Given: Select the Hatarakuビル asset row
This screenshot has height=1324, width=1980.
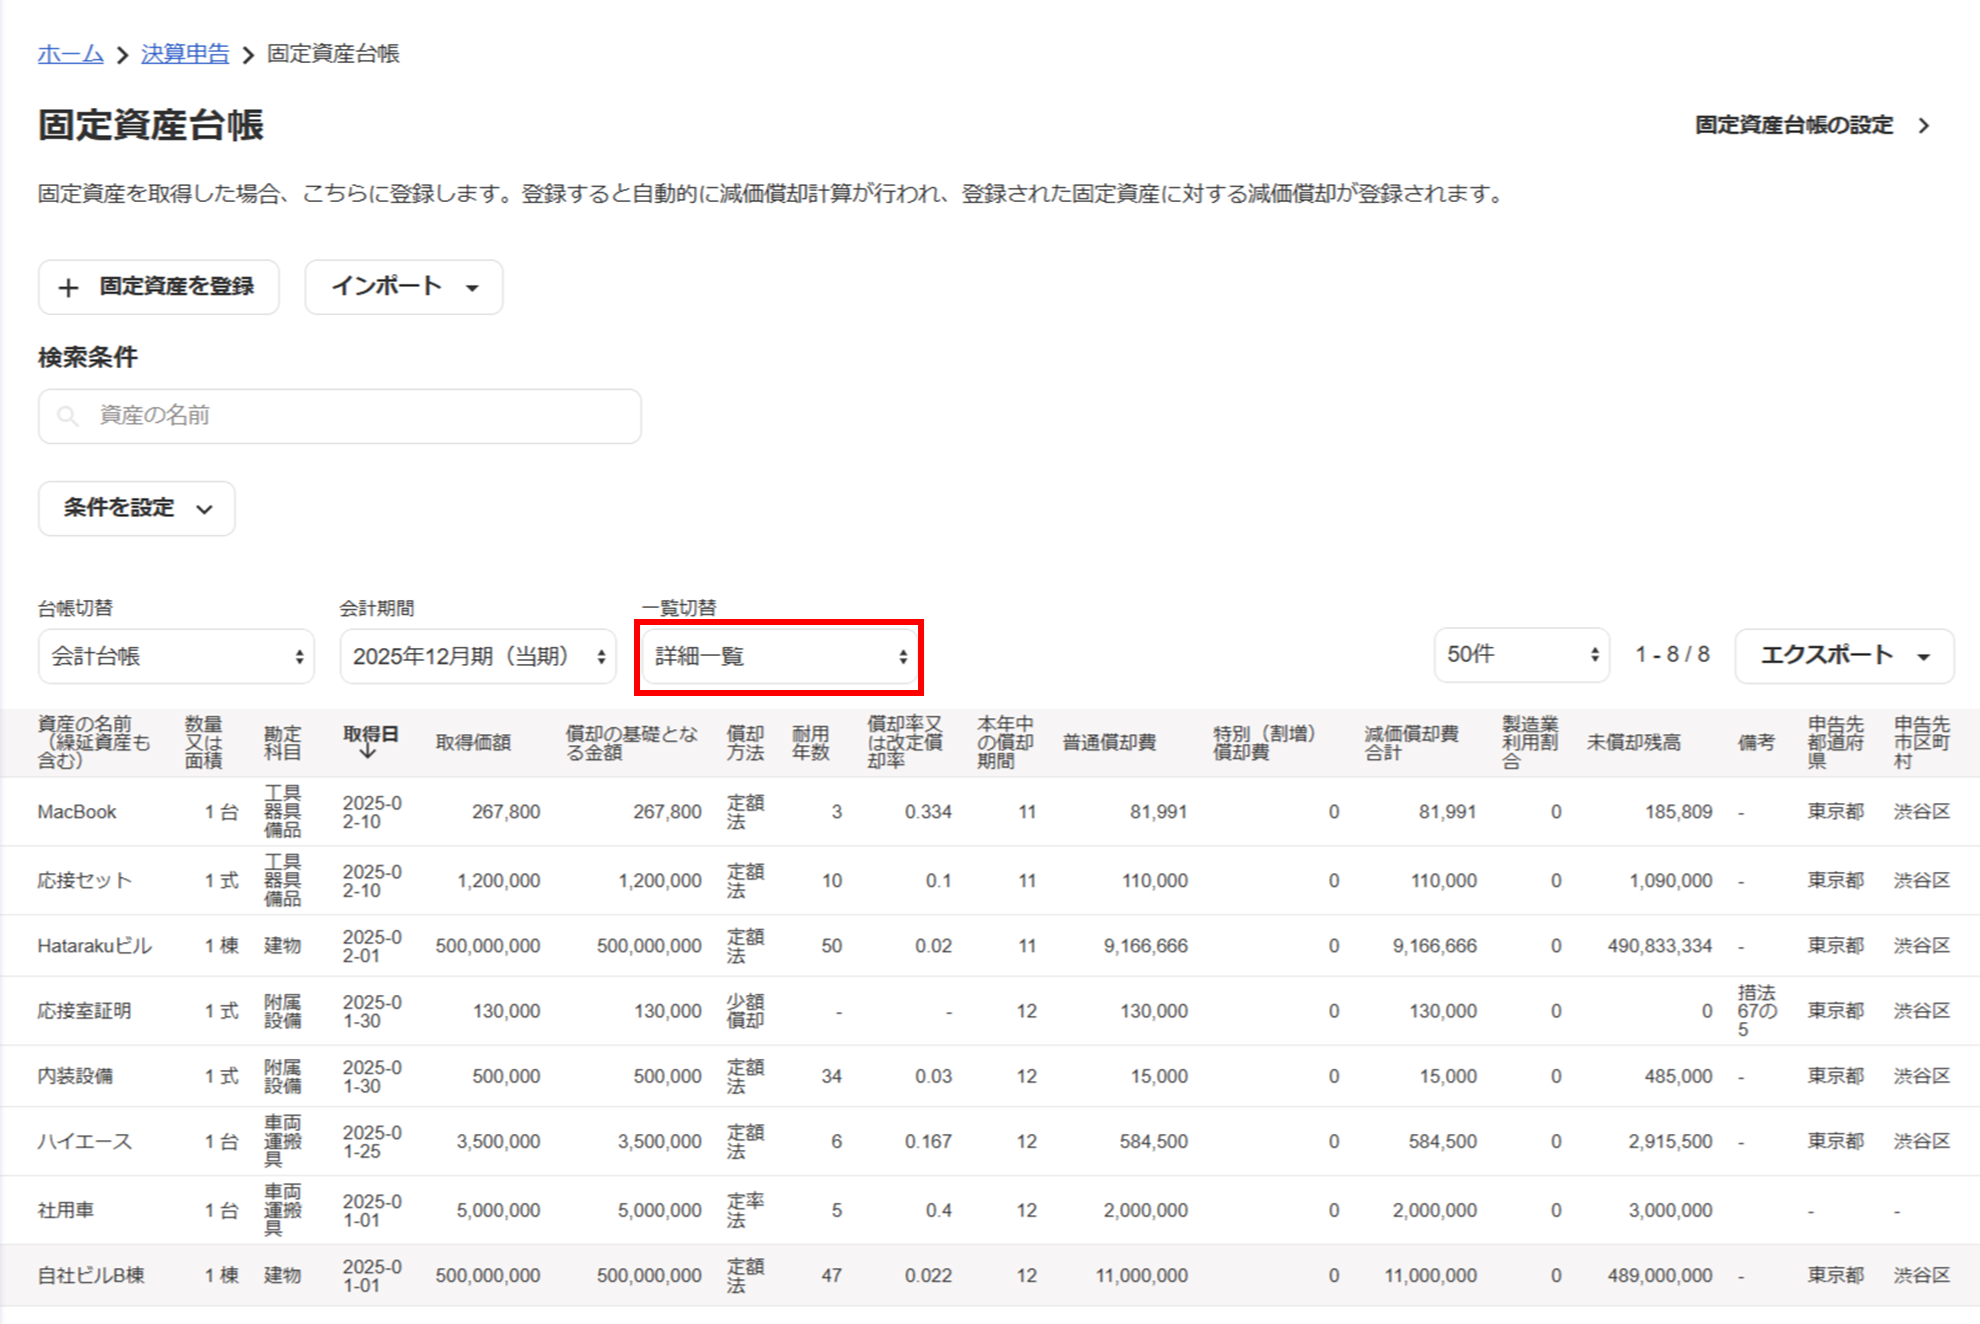Looking at the screenshot, I should (x=94, y=946).
